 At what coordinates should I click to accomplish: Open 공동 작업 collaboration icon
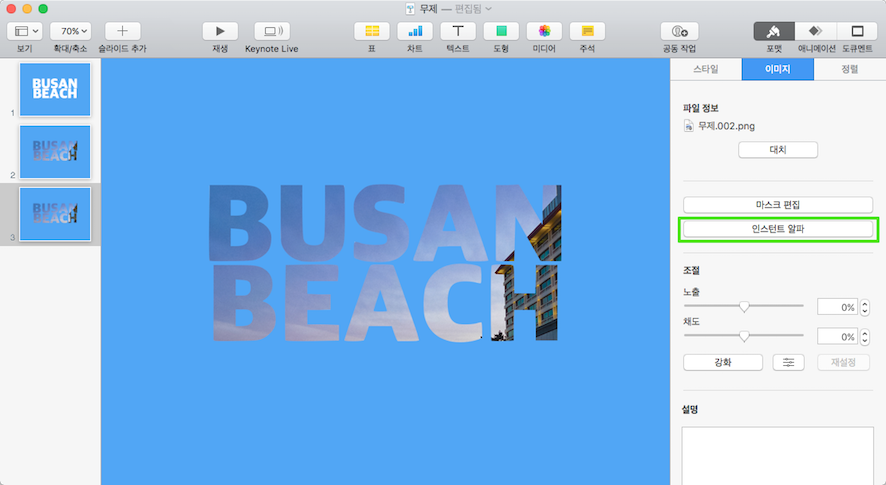679,31
